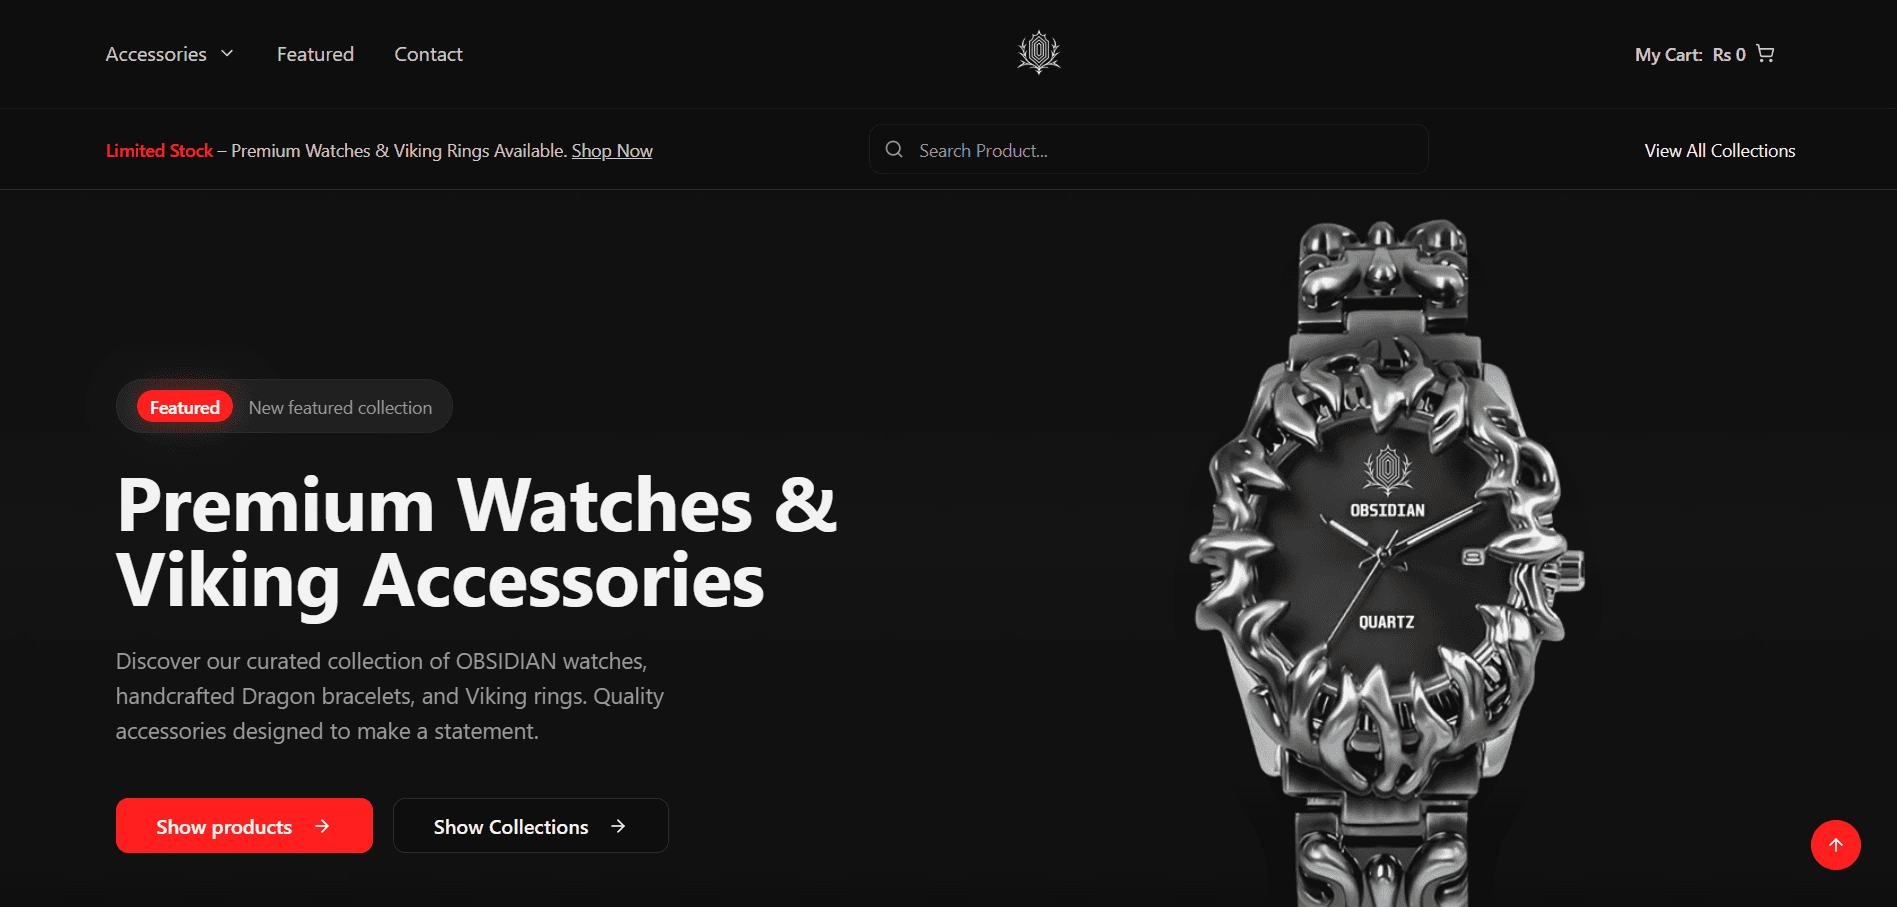Screen dimensions: 1897x907
Task: Open the shopping cart icon
Action: pos(1765,54)
